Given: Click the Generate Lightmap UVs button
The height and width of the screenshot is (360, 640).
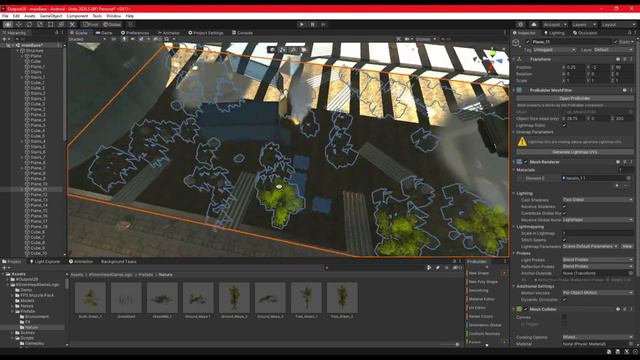Looking at the screenshot, I should pyautogui.click(x=575, y=152).
